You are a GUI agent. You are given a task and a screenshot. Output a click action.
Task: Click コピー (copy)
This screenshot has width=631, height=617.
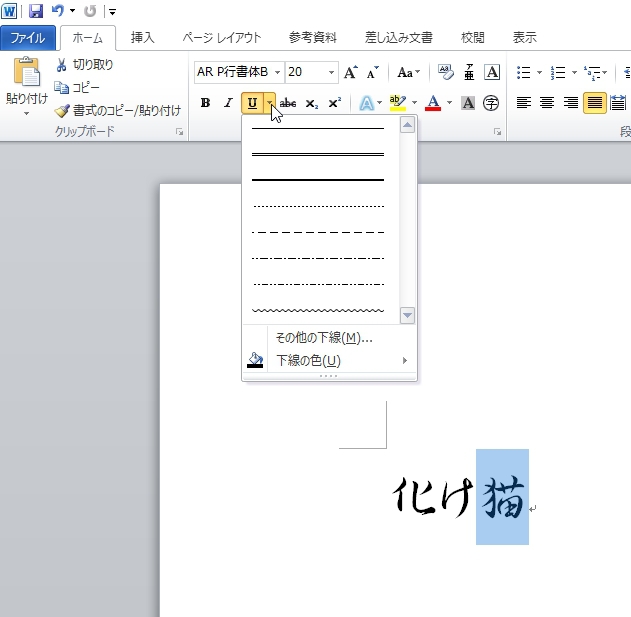[76, 87]
